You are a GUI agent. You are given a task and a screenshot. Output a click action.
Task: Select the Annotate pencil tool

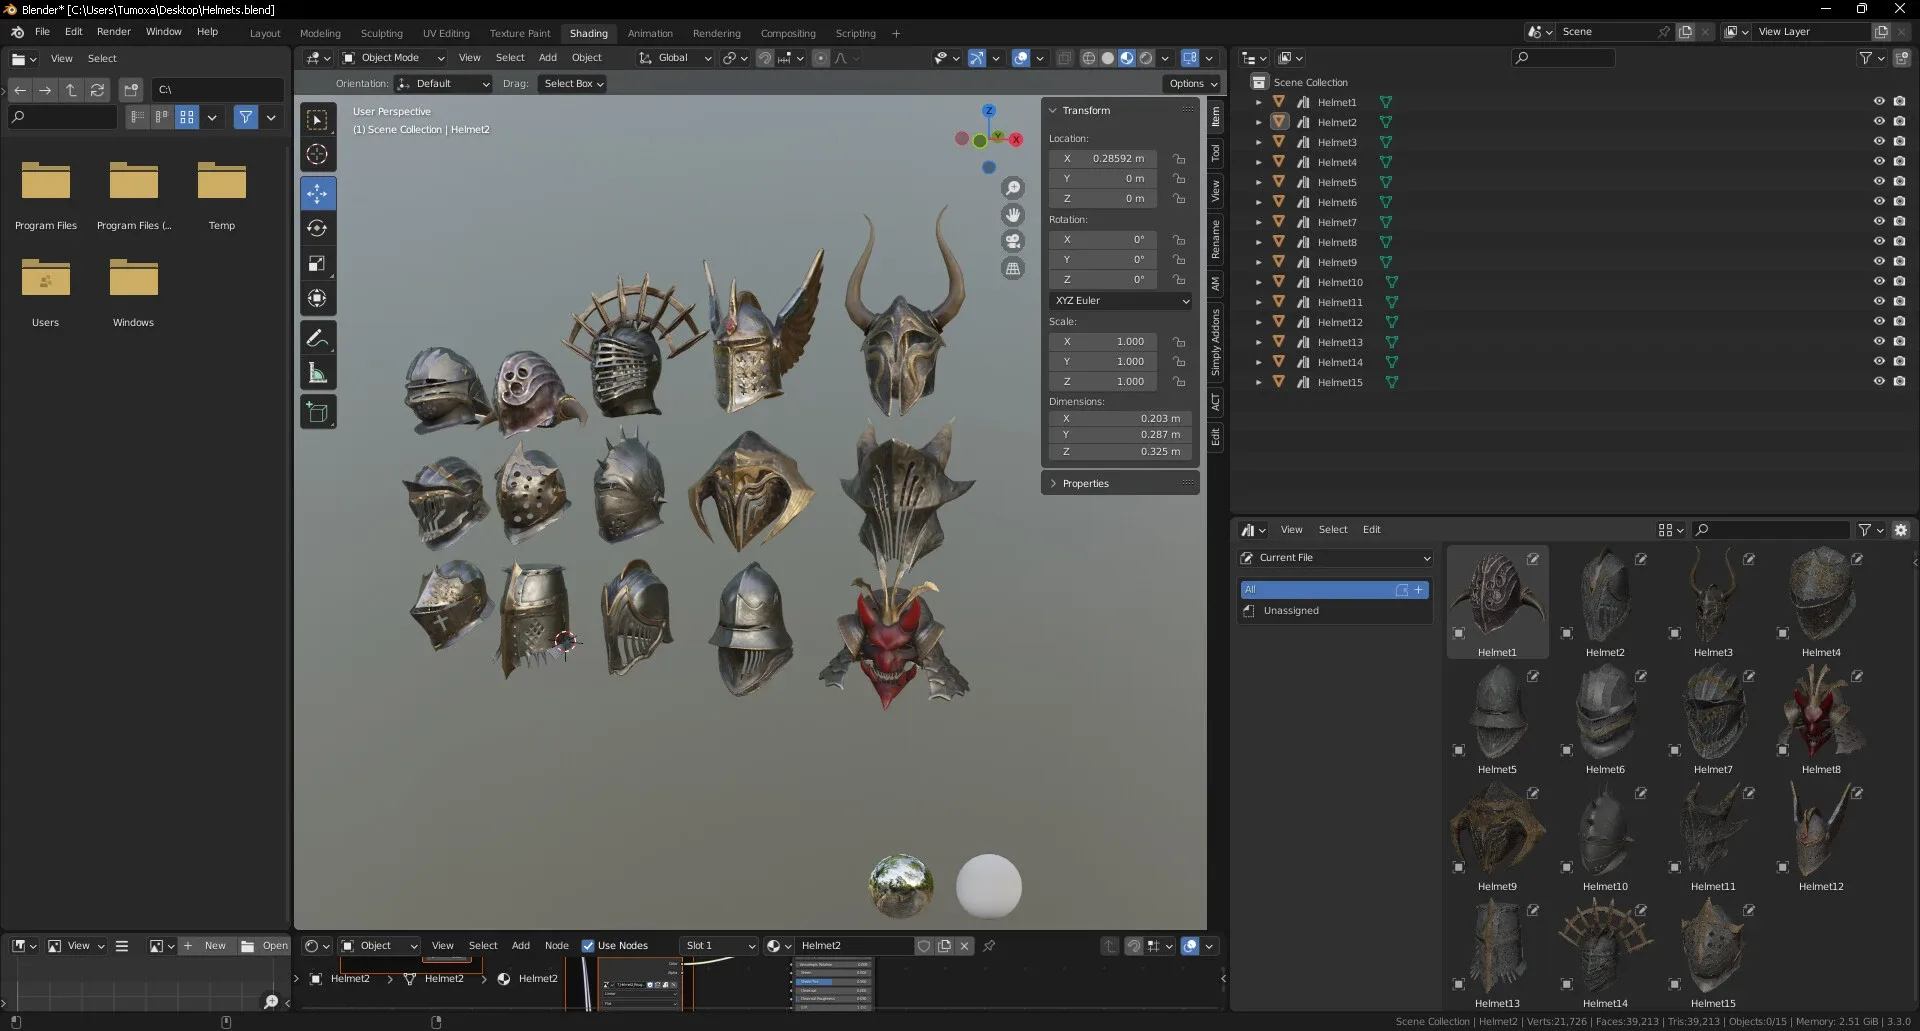point(317,339)
